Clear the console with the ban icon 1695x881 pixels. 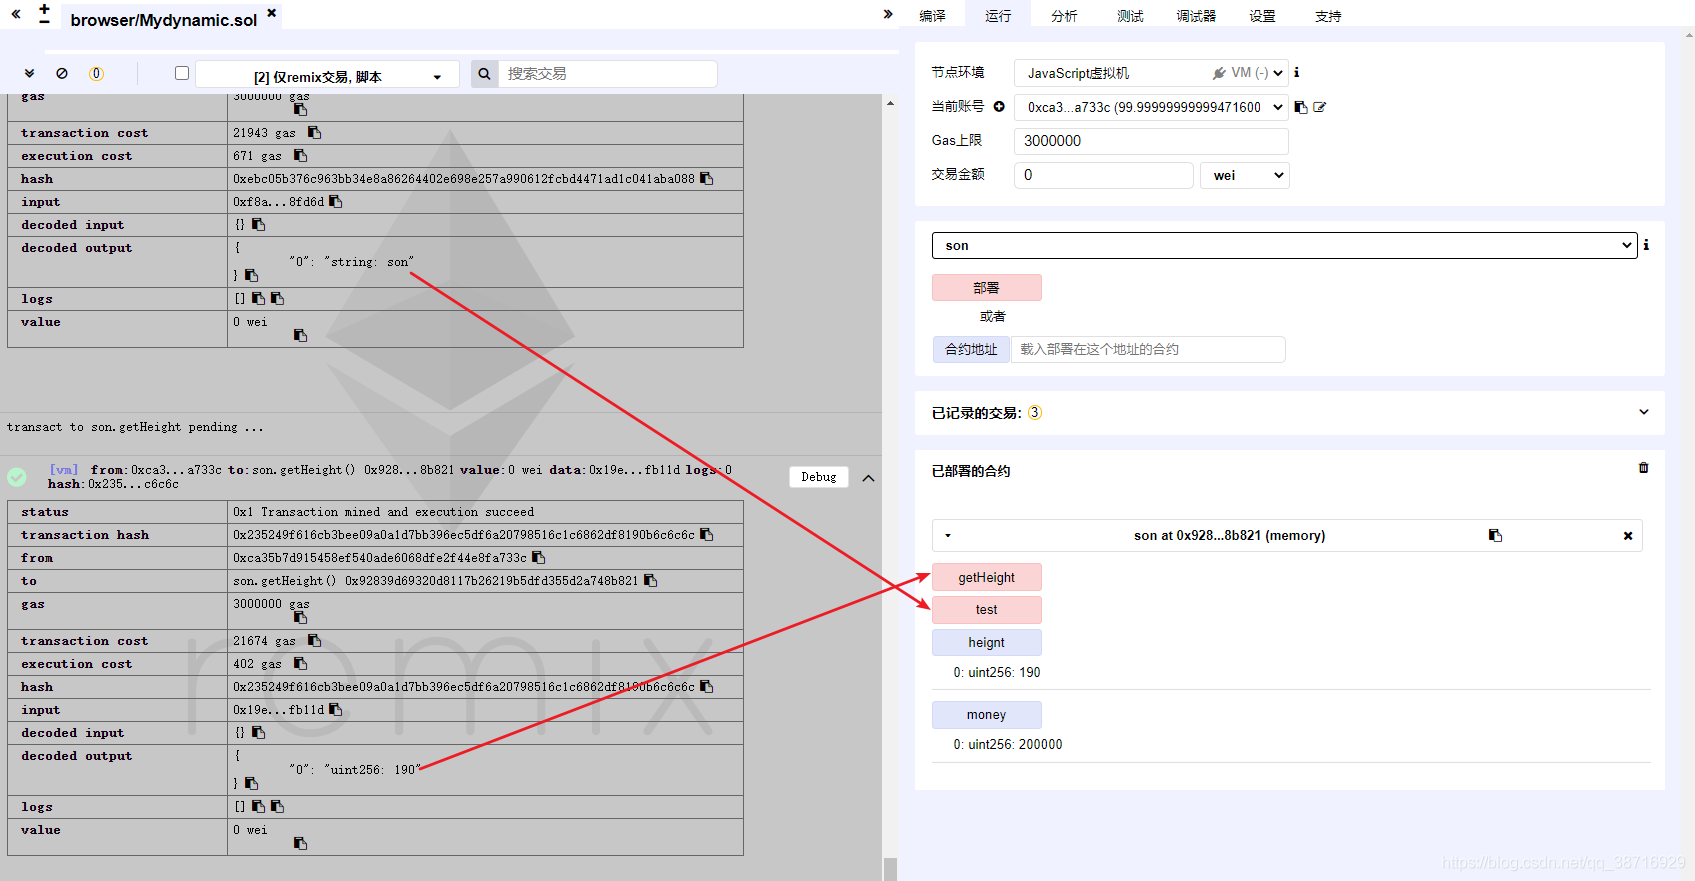pyautogui.click(x=62, y=73)
